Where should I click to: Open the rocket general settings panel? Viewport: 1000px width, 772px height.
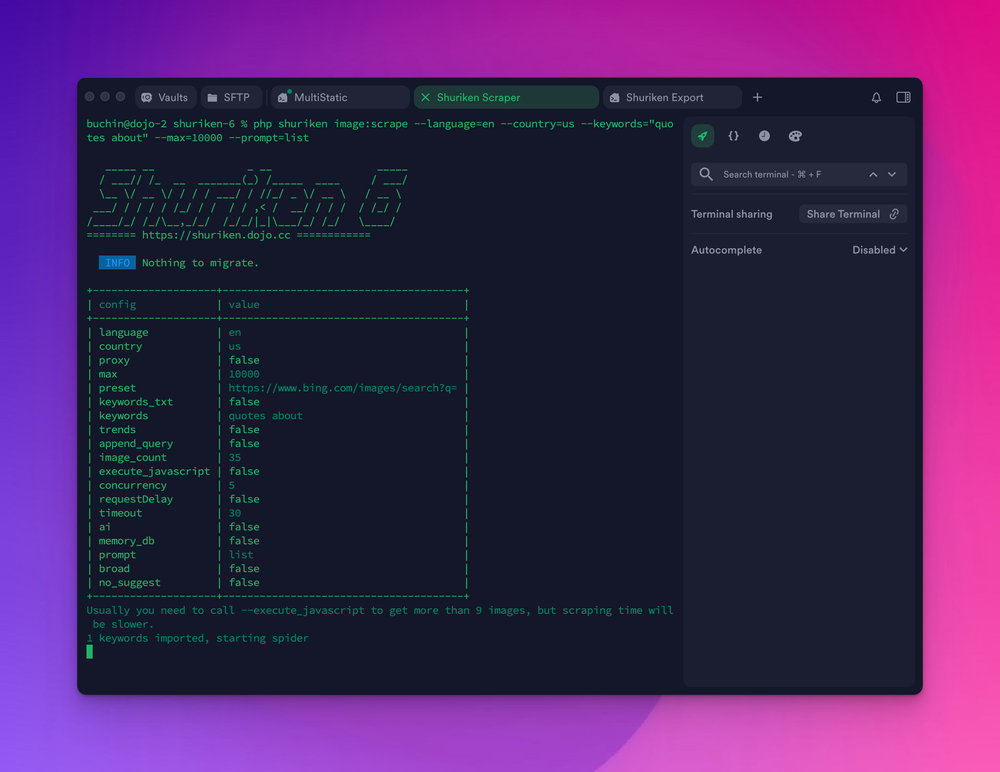coord(702,136)
